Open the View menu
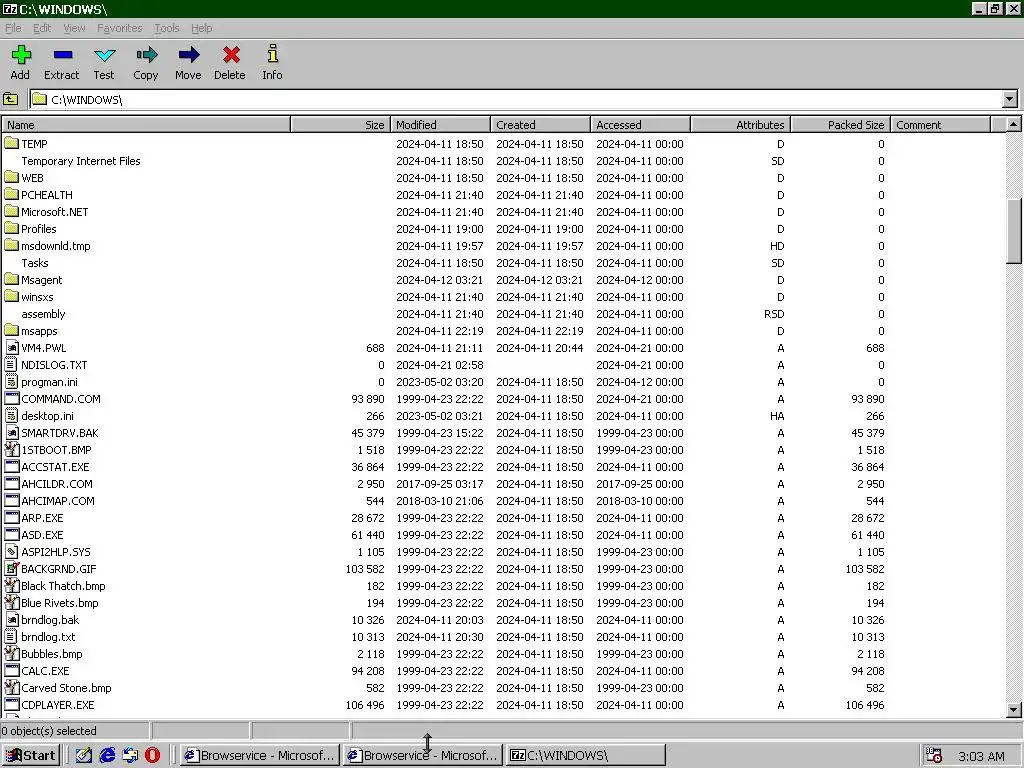Image resolution: width=1024 pixels, height=768 pixels. [74, 28]
